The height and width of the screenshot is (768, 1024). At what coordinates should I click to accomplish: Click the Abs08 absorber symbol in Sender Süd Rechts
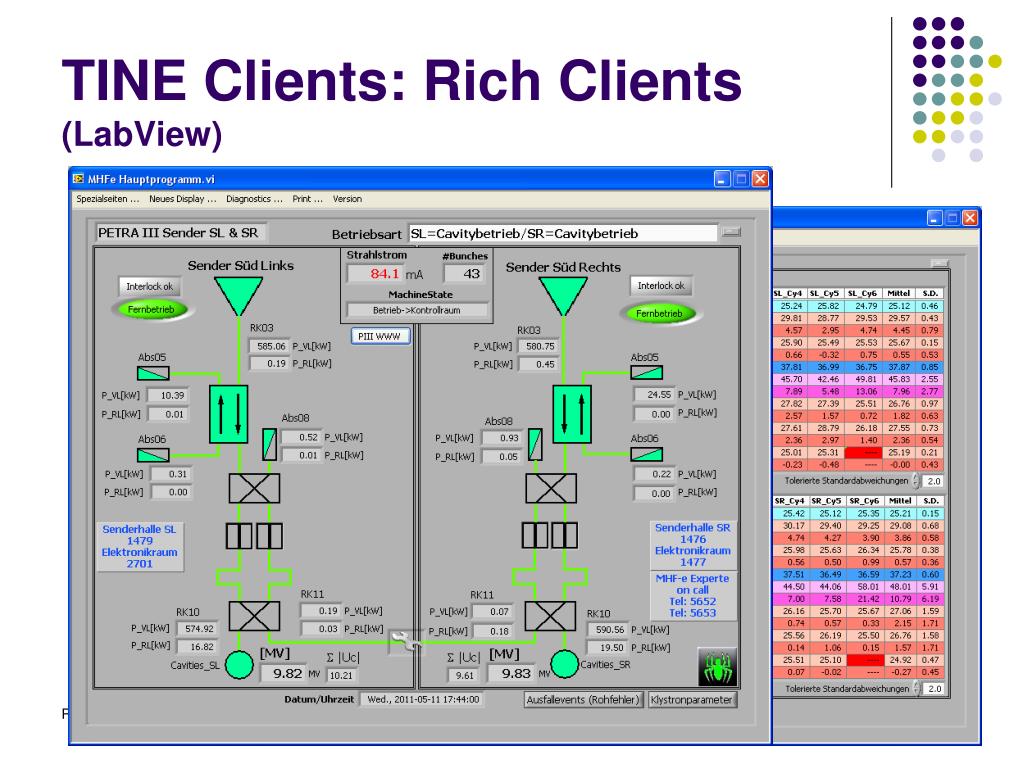click(x=535, y=444)
